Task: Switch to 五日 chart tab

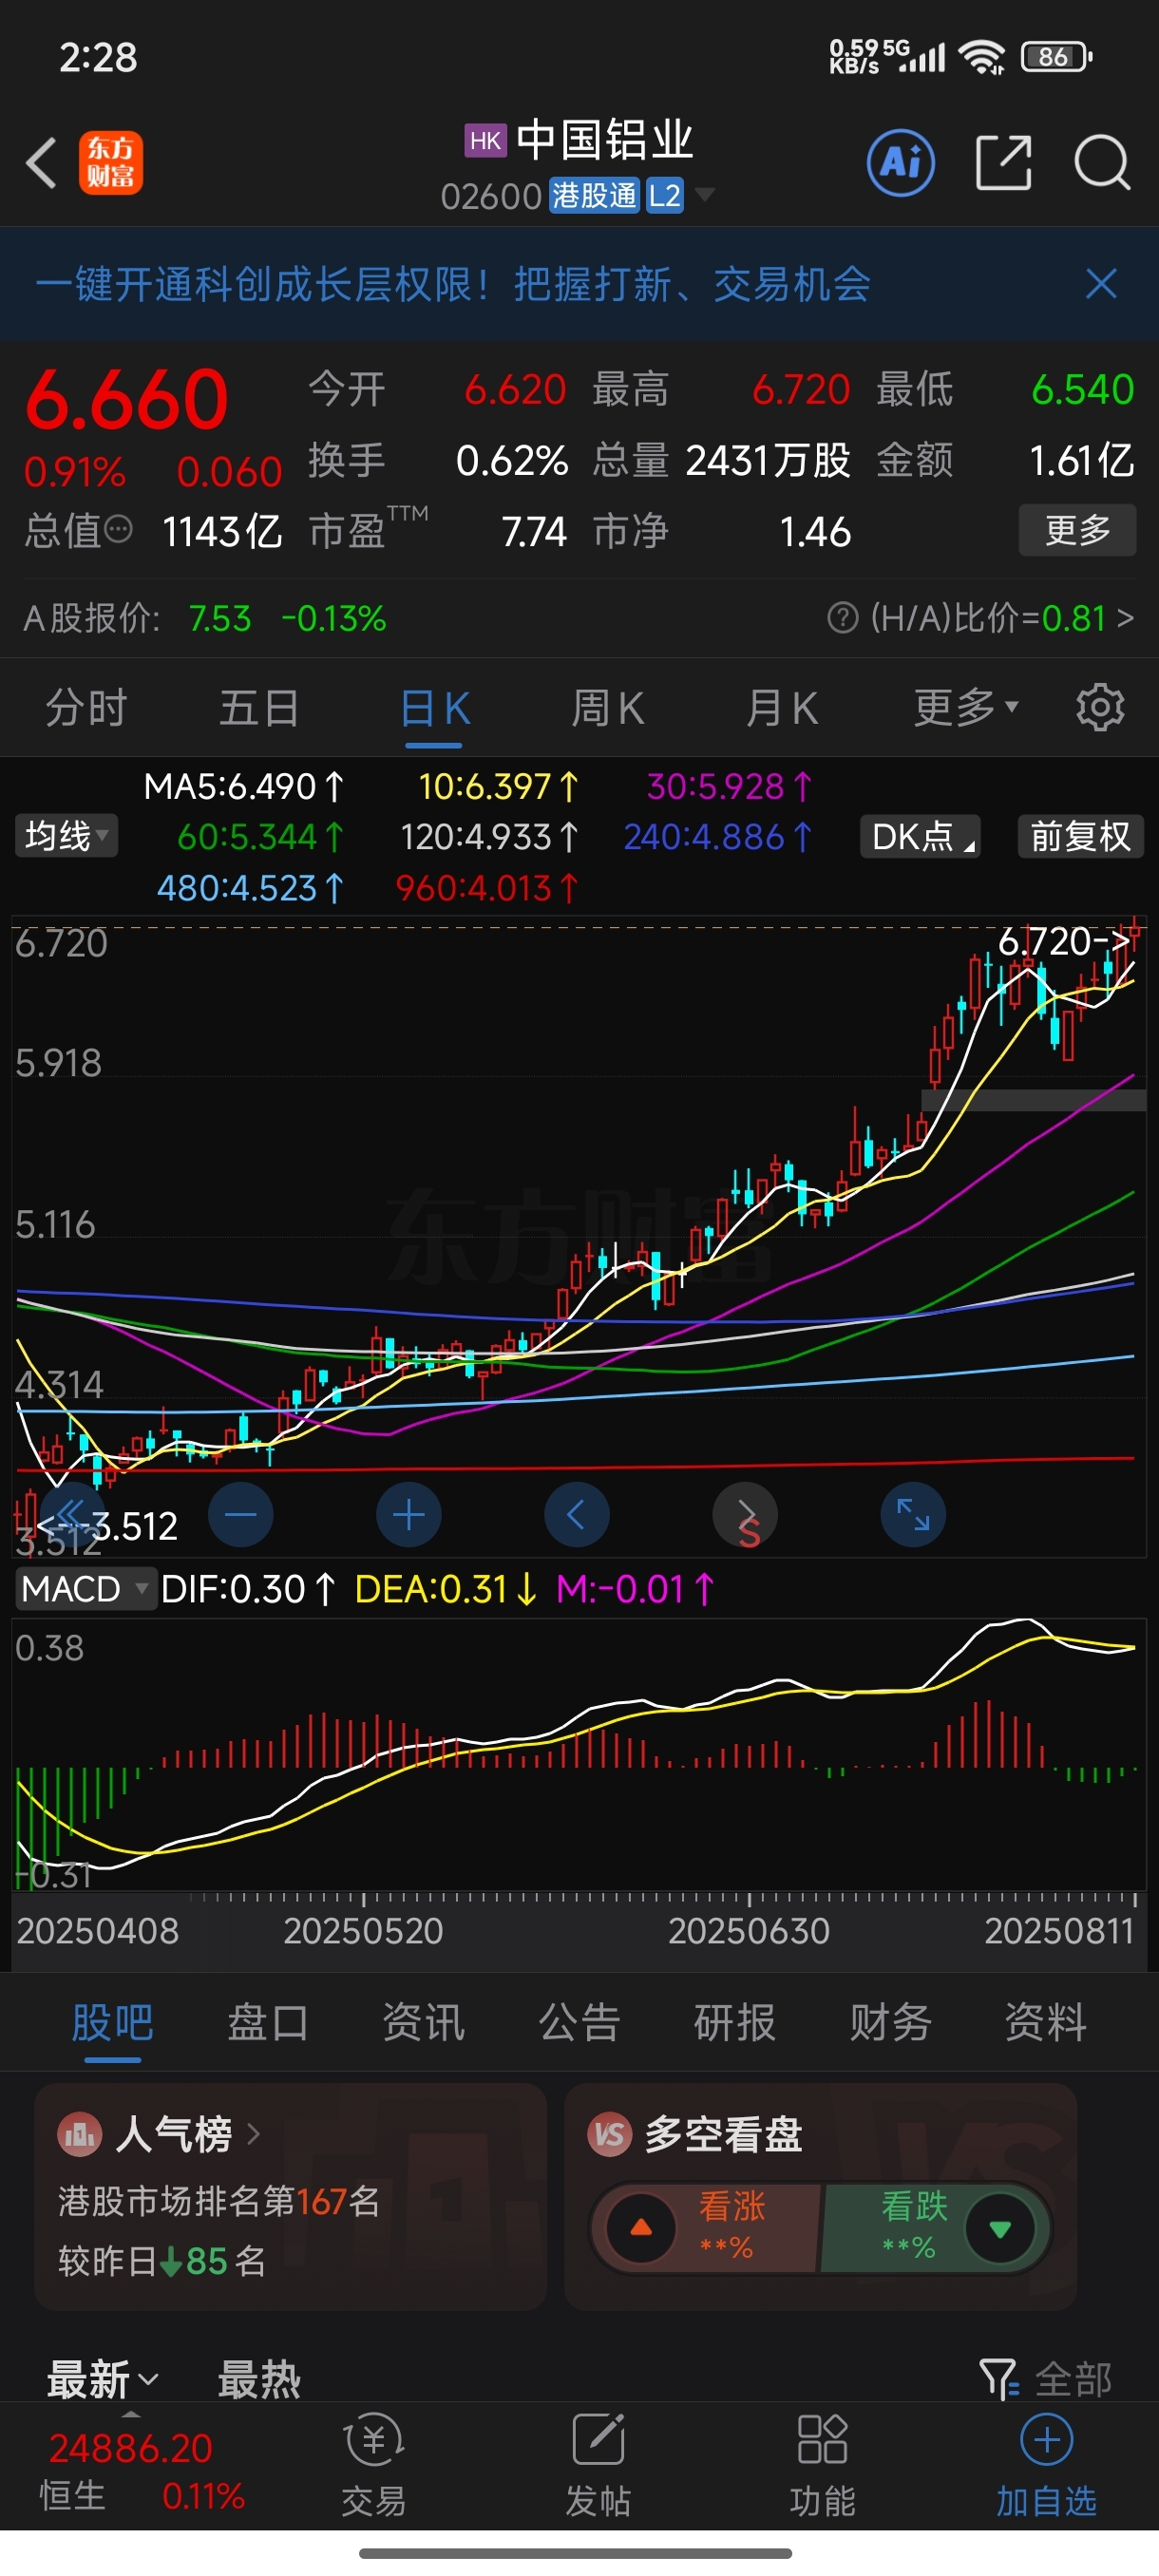Action: tap(259, 708)
